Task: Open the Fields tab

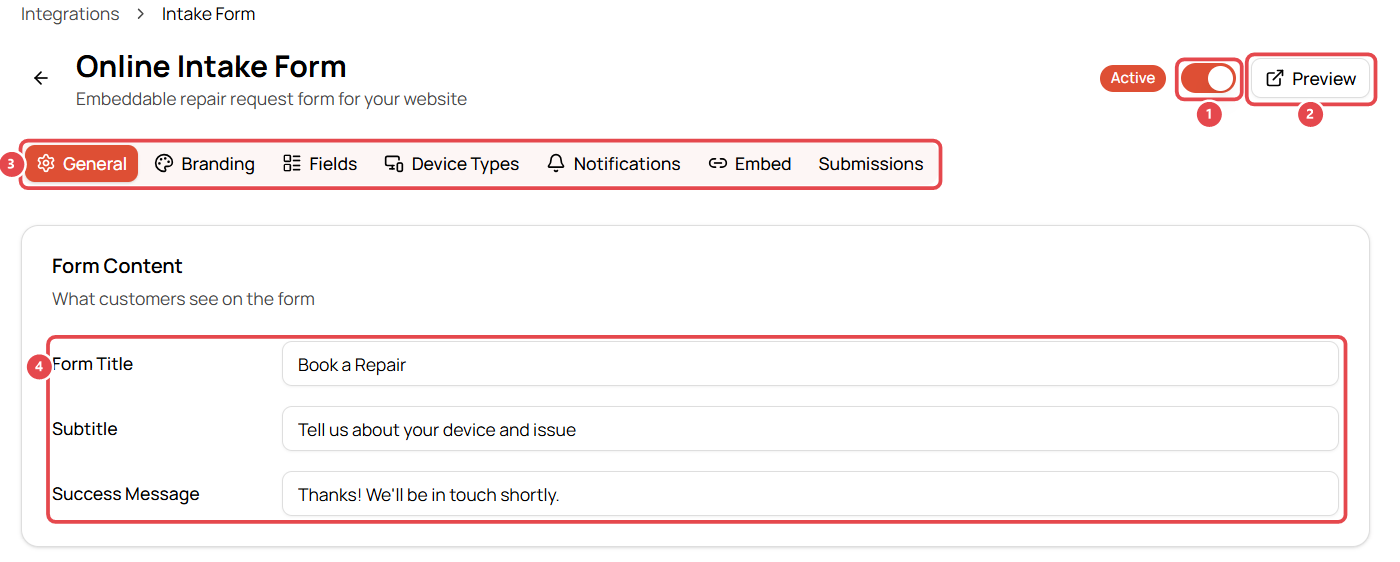Action: pos(320,164)
